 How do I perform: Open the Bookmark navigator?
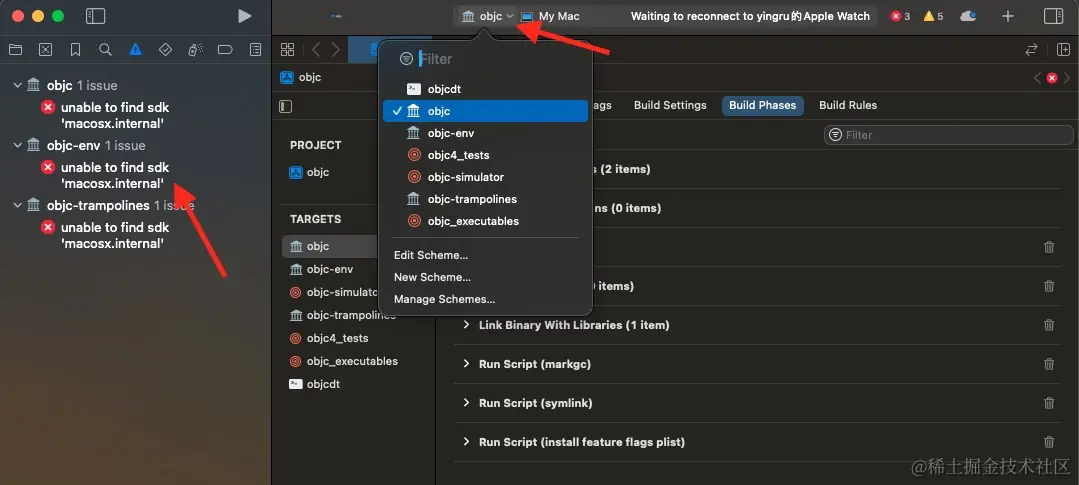[76, 50]
